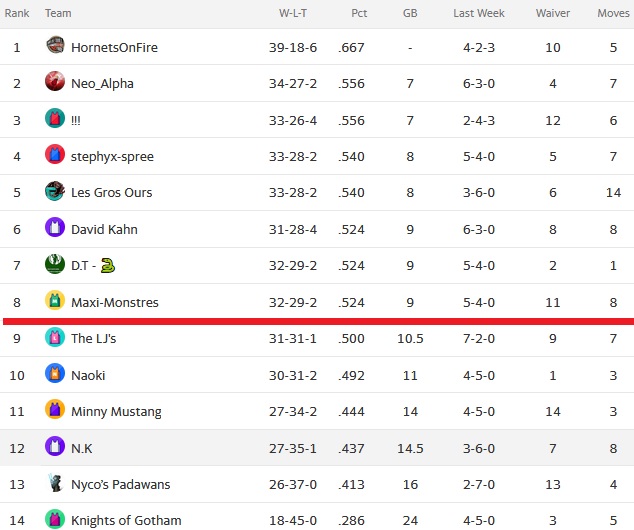Sort table by Pct column header
This screenshot has width=634, height=530.
[x=359, y=13]
